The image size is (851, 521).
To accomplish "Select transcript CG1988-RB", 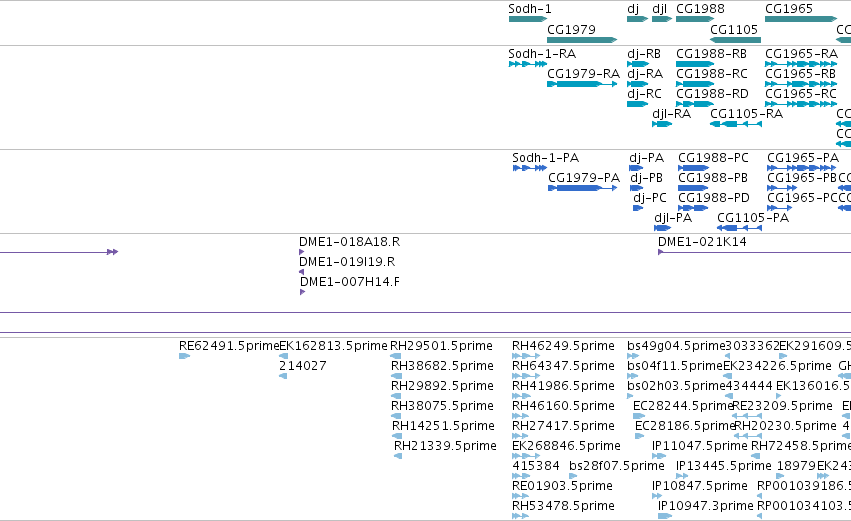I will click(695, 64).
